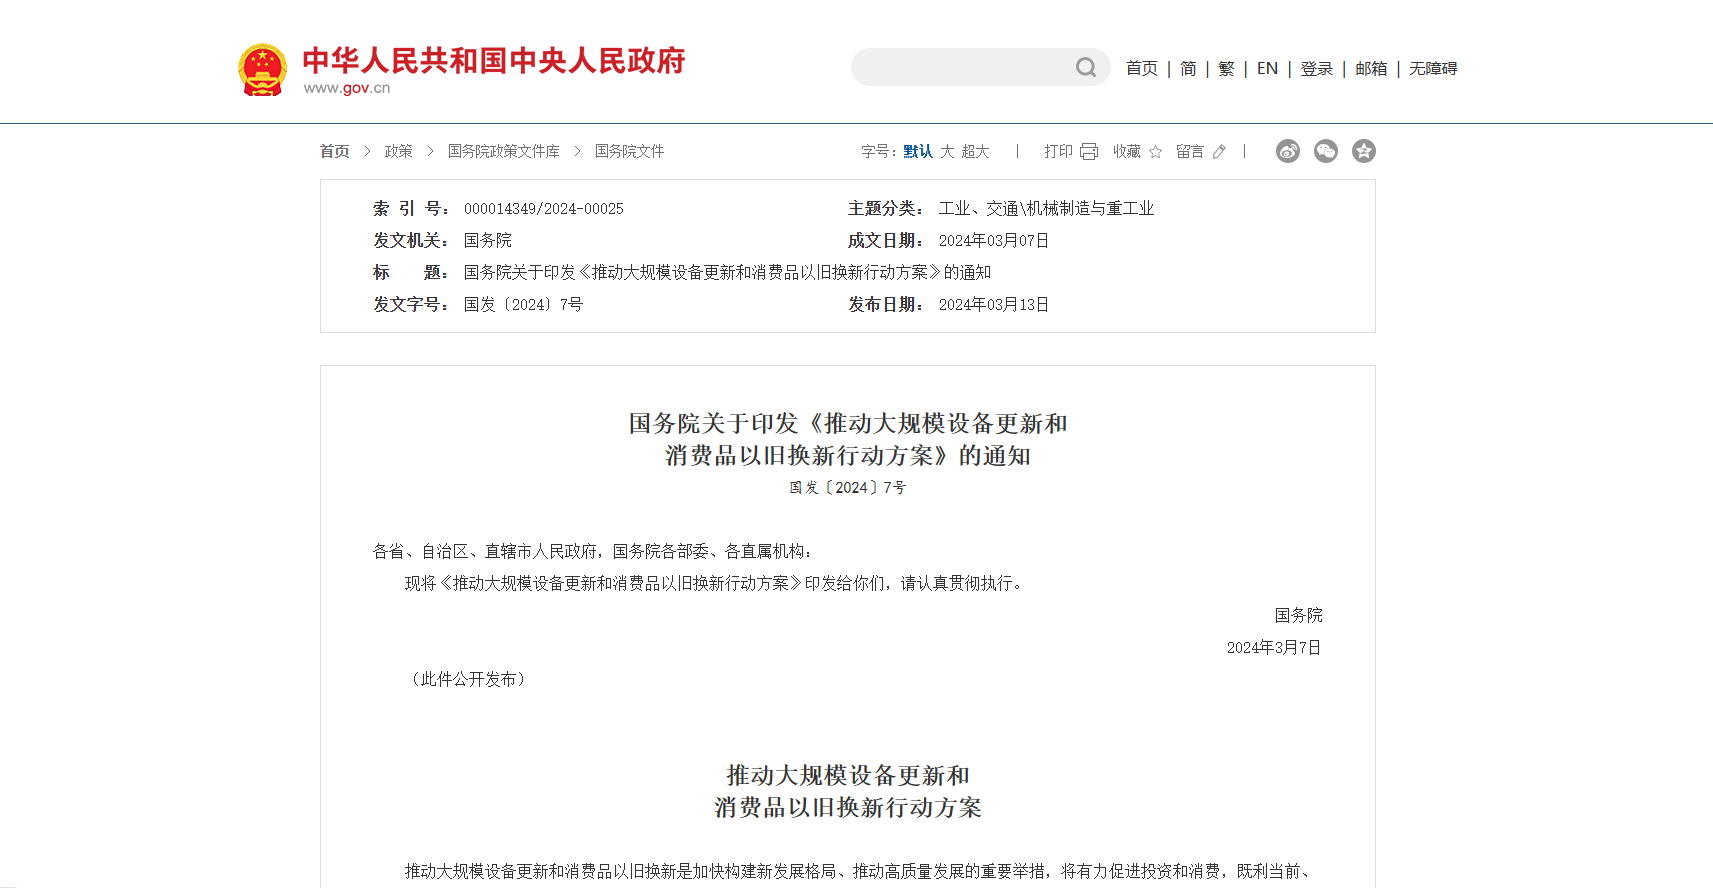The image size is (1713, 888).
Task: Click www.gov.cn URL under the logo
Action: pyautogui.click(x=347, y=88)
